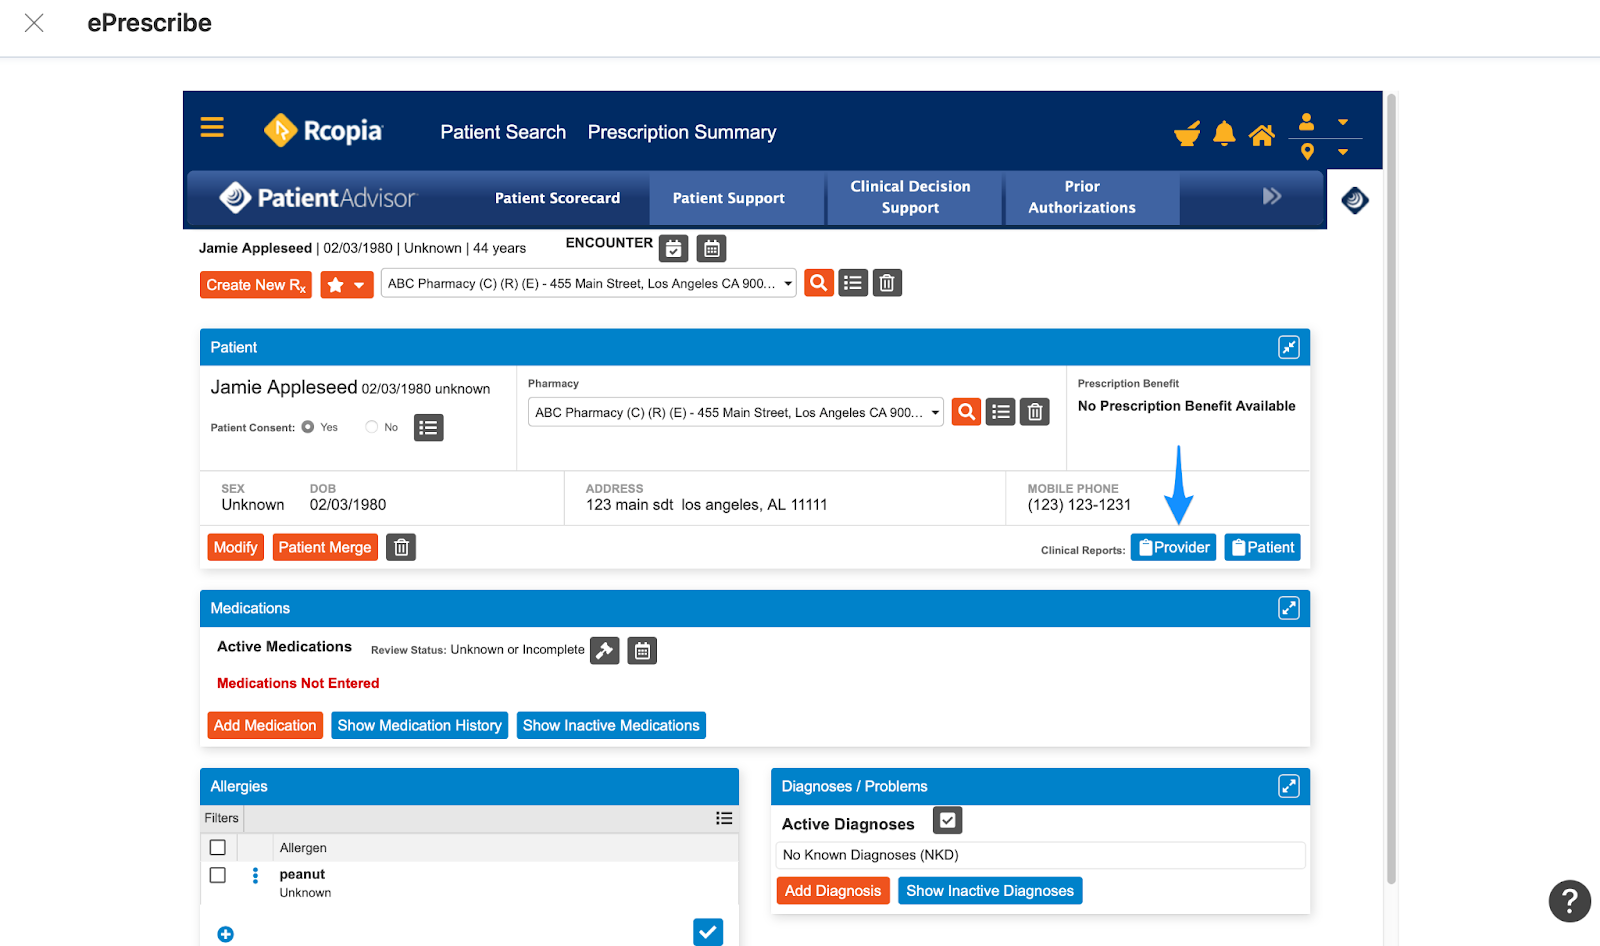Screen dimensions: 1600x946
Task: Open Pharmacy dropdown in Patient panel
Action: [736, 412]
